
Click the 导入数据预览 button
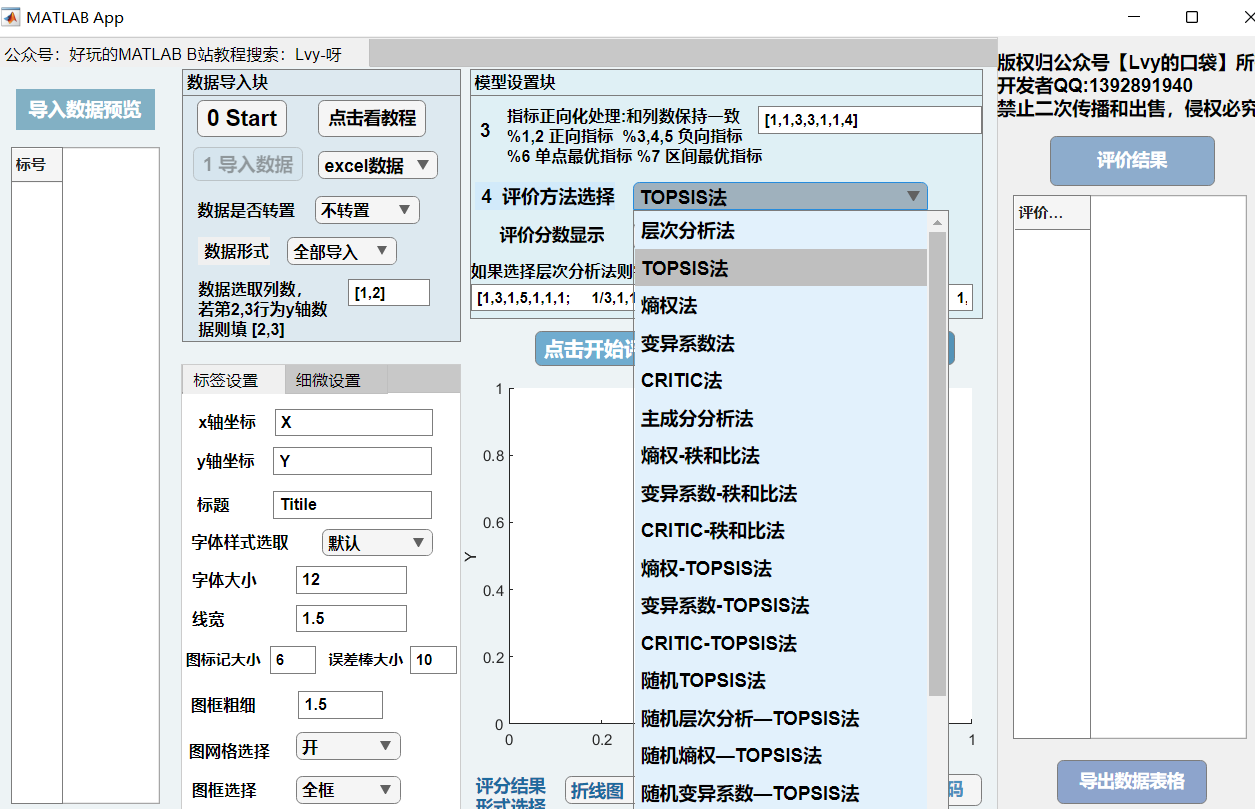[x=85, y=110]
